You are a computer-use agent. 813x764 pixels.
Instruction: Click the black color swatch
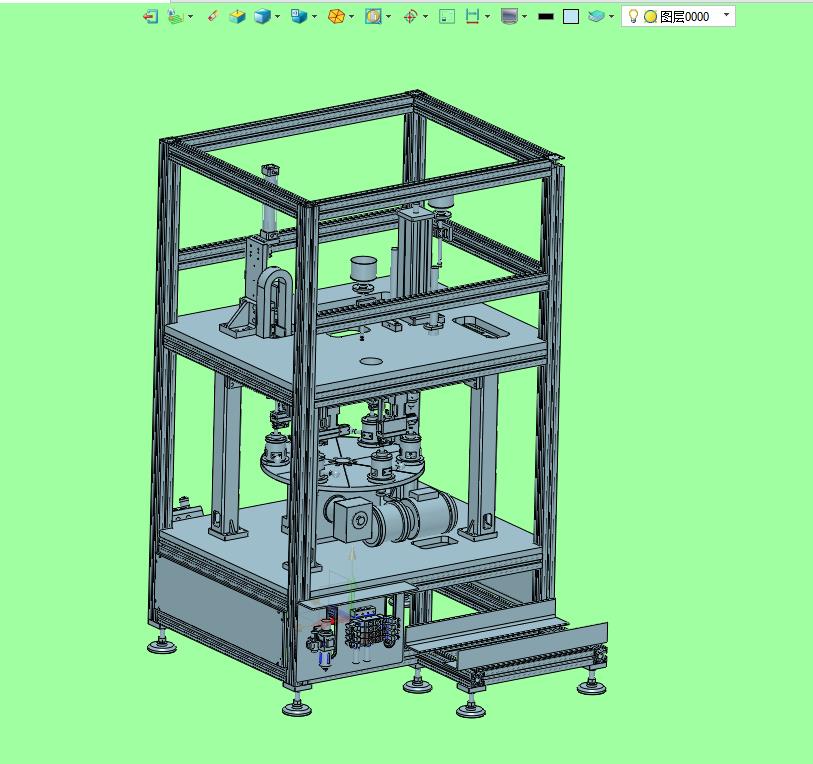tap(546, 17)
